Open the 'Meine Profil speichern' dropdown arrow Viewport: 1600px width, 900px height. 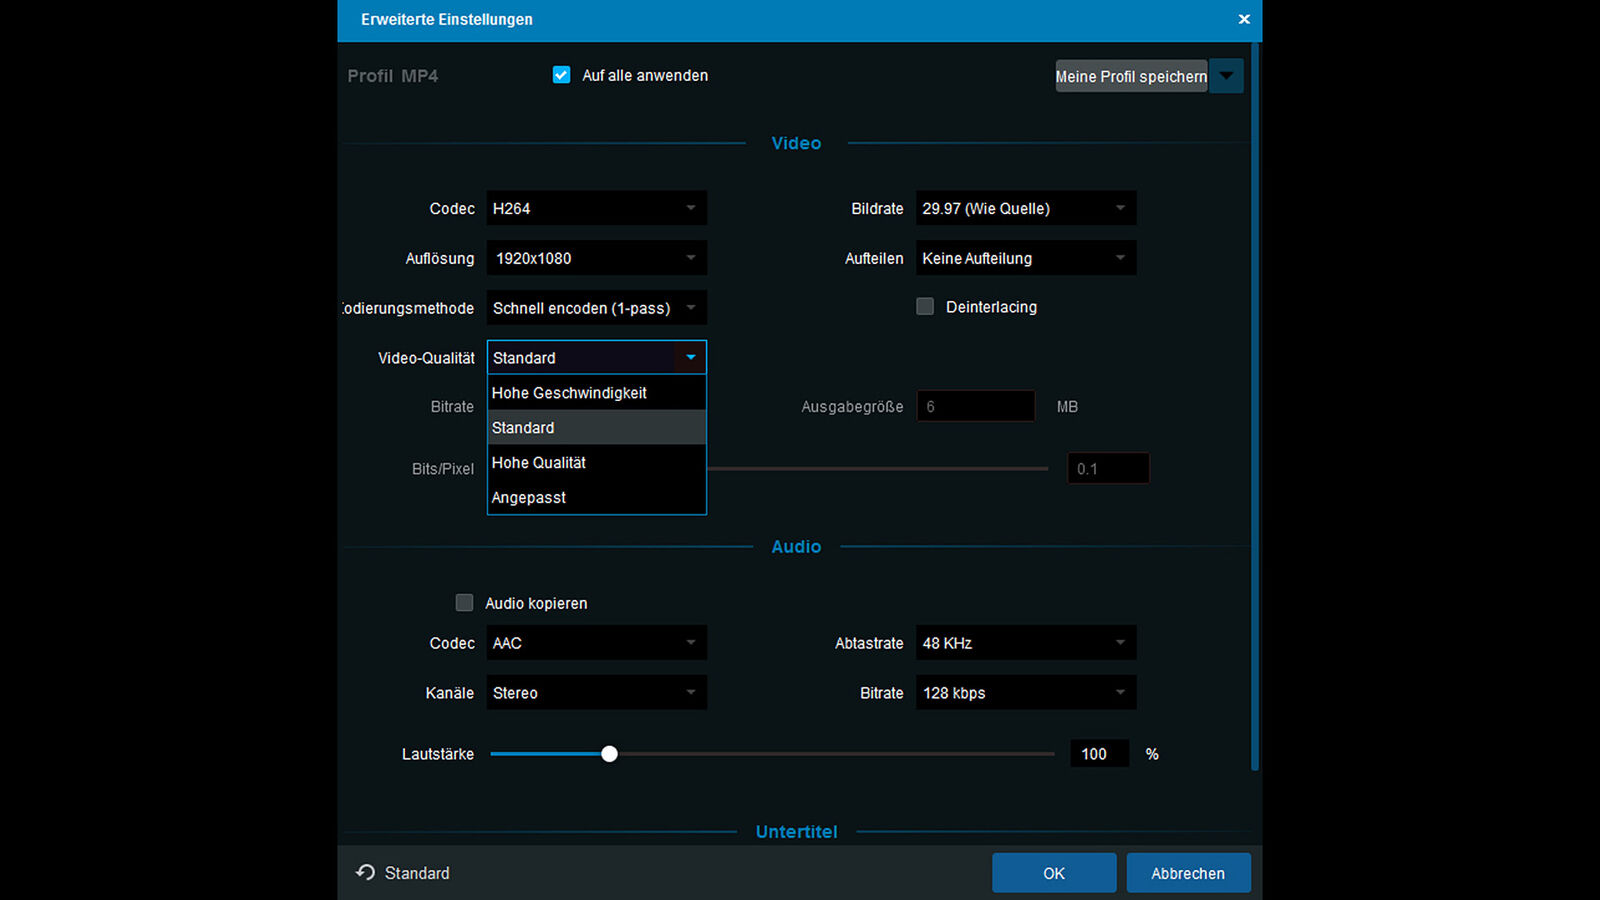[1226, 75]
